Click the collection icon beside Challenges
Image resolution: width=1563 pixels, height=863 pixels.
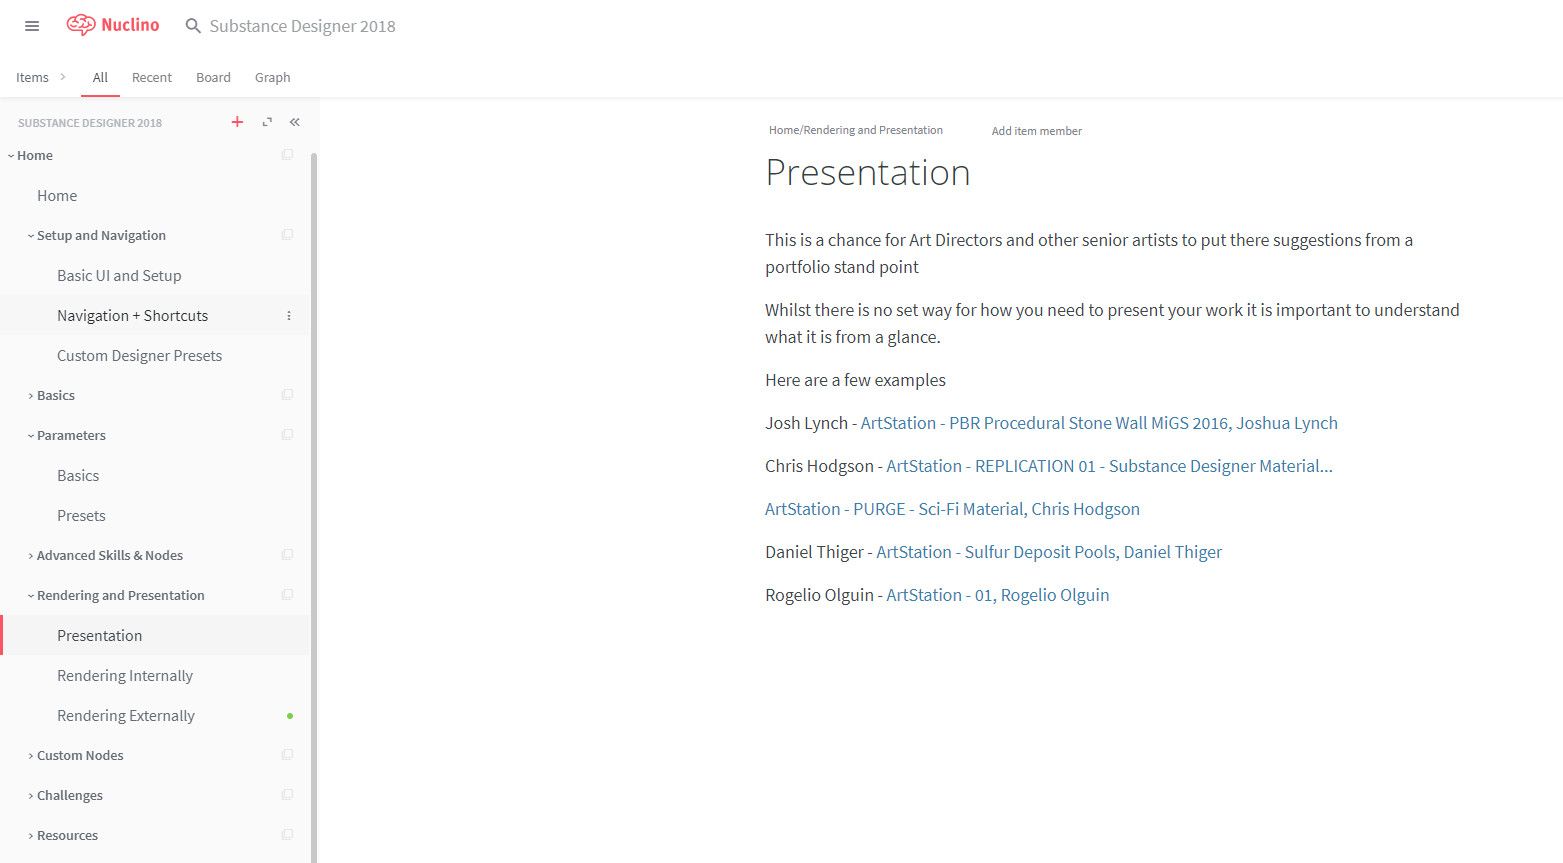pyautogui.click(x=287, y=795)
